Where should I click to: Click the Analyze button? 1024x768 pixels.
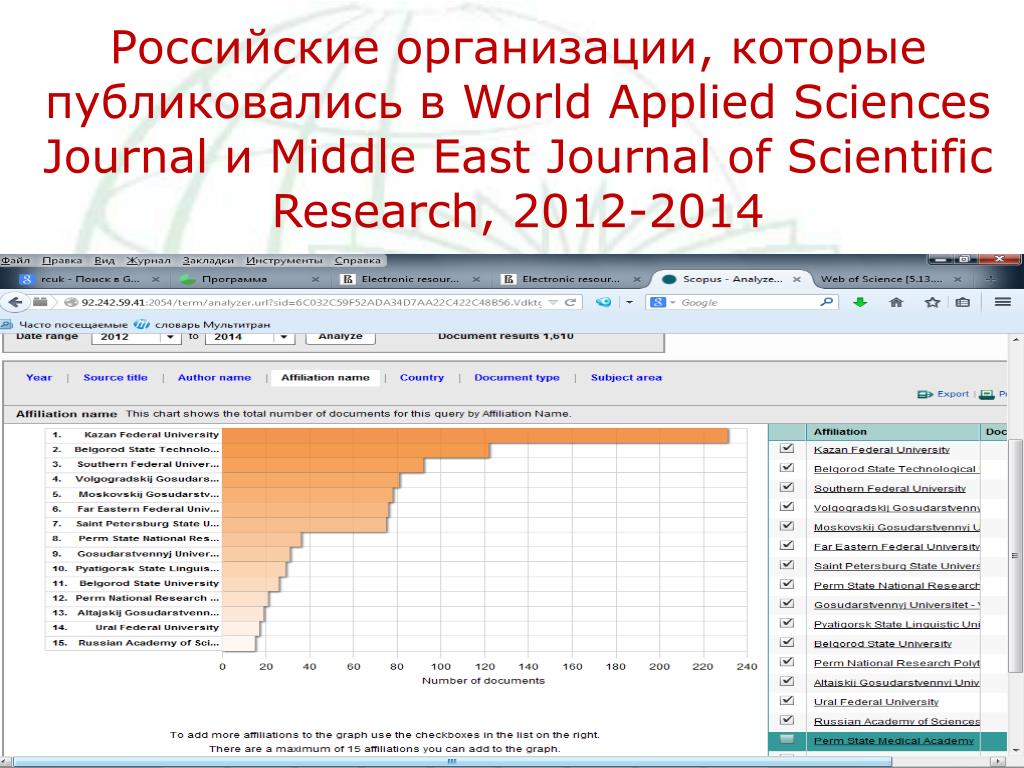pyautogui.click(x=340, y=337)
